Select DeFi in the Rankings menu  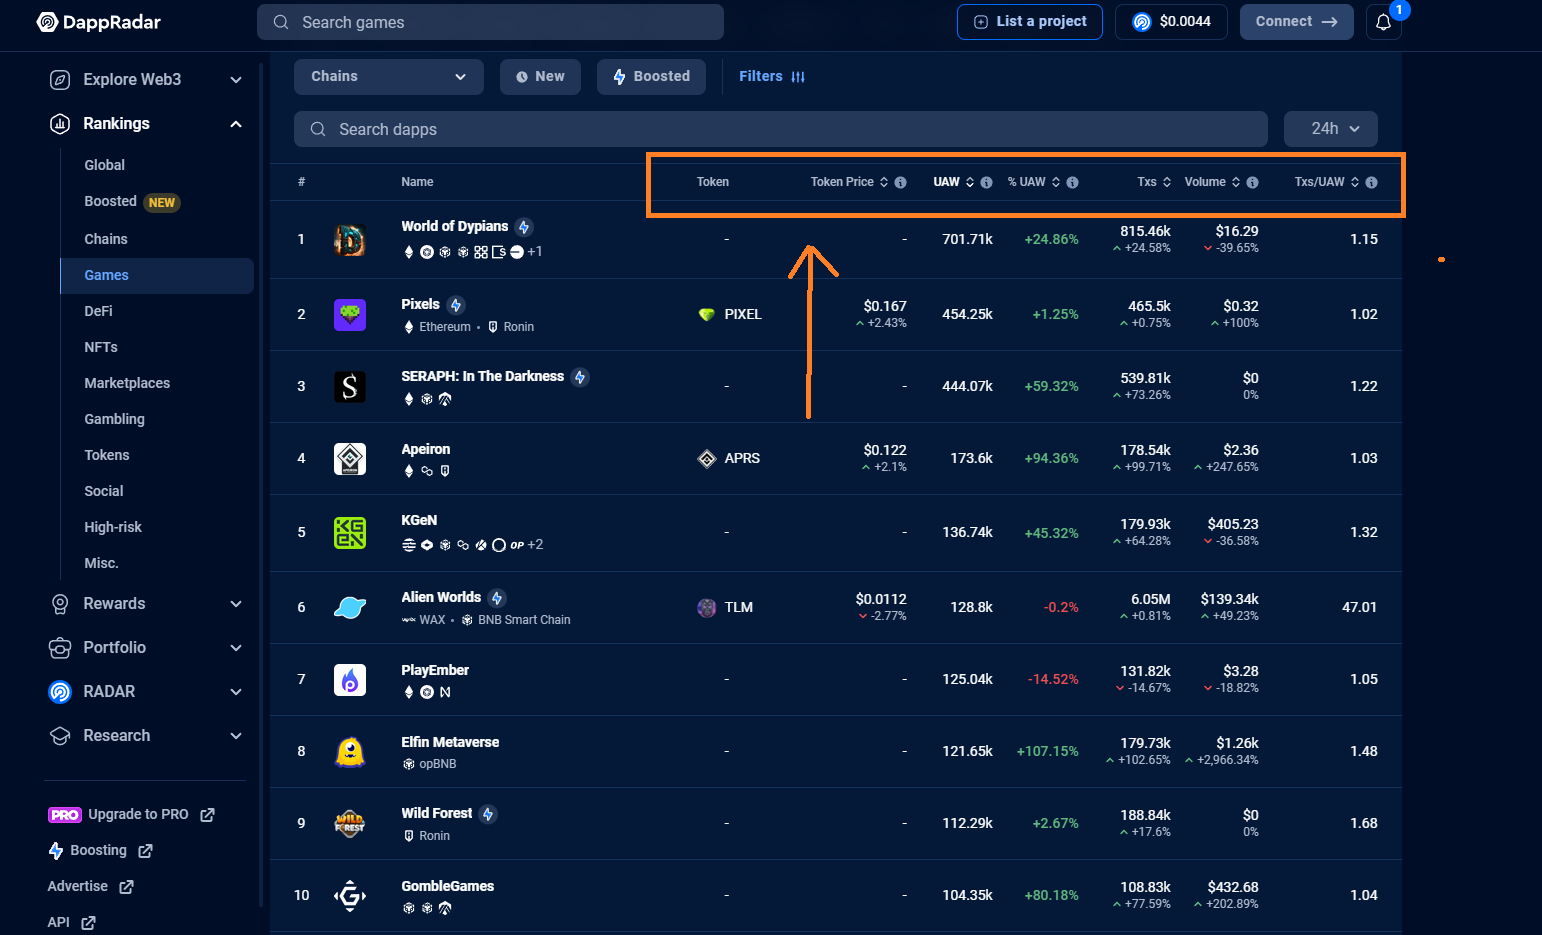(x=98, y=311)
